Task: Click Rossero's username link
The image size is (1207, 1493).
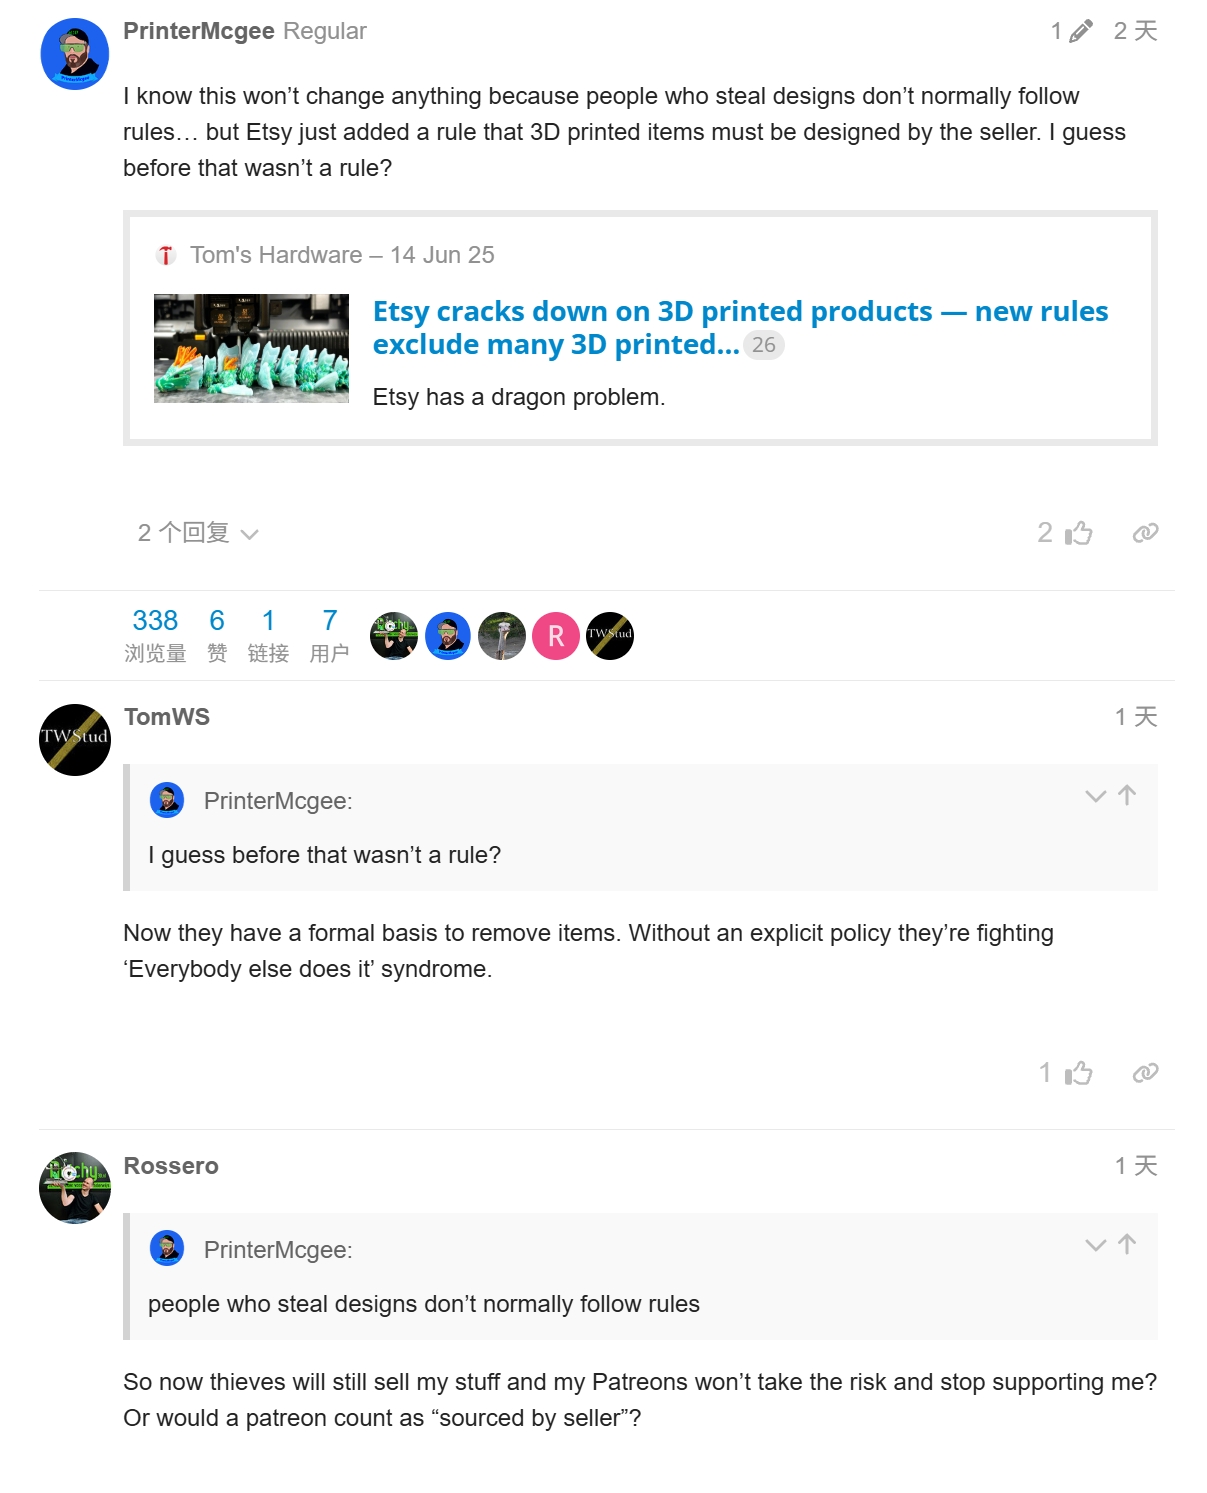Action: 171,1166
